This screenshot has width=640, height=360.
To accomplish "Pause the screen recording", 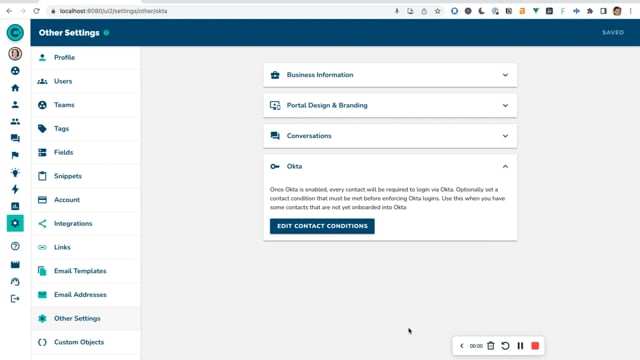I will [520, 346].
